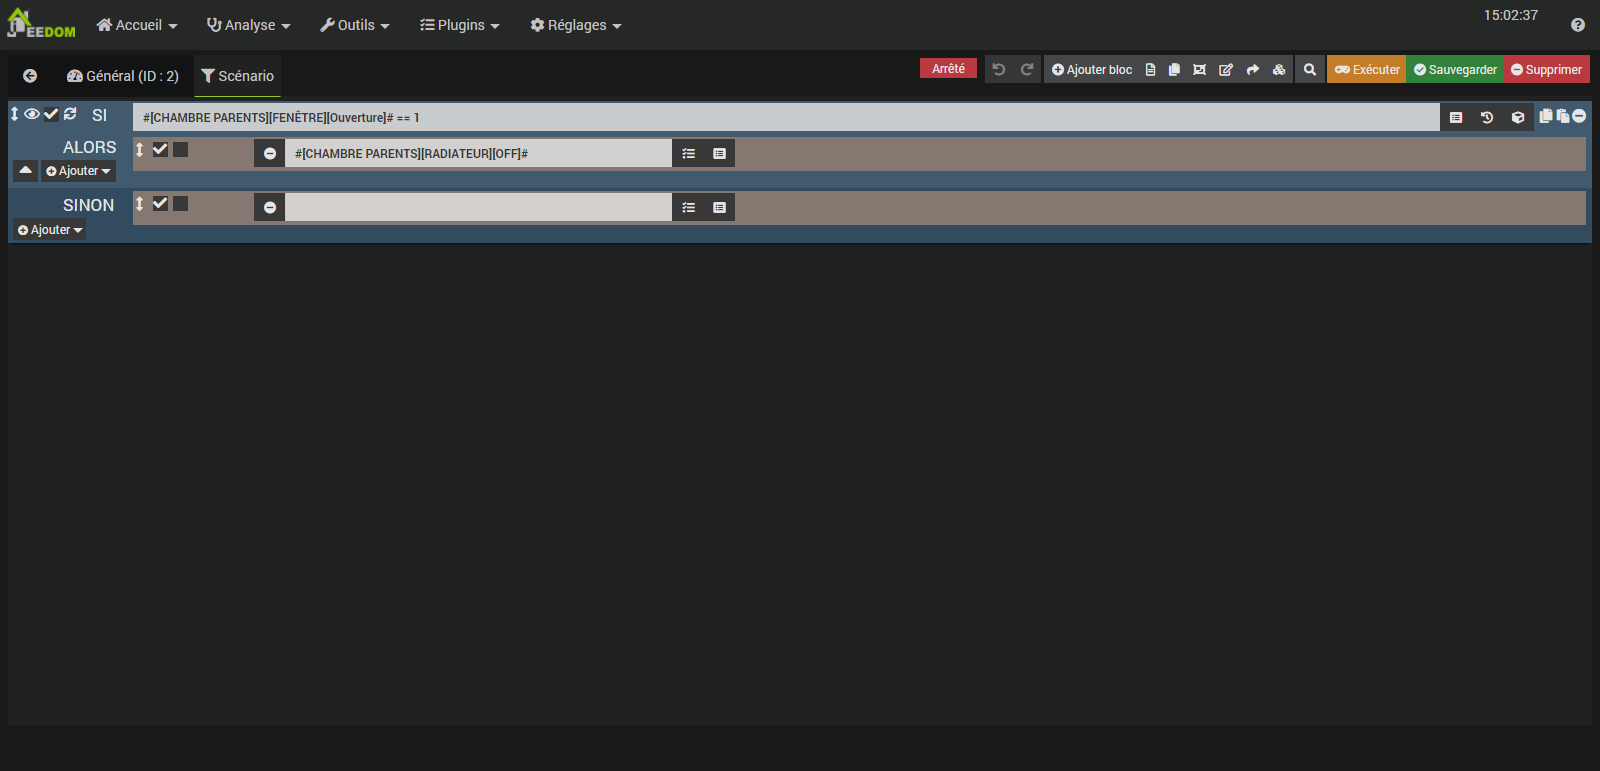Toggle the SI block eye visibility

point(32,114)
